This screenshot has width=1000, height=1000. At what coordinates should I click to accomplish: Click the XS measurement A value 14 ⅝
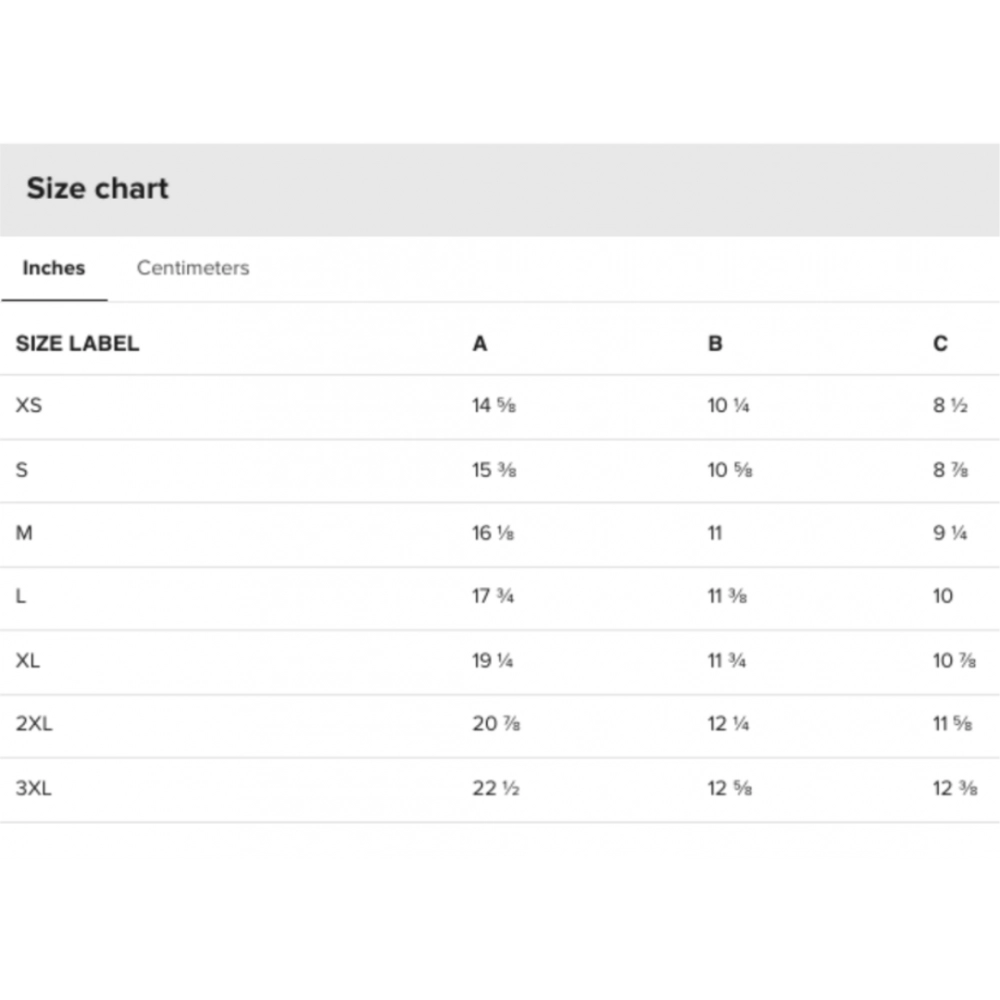click(494, 406)
